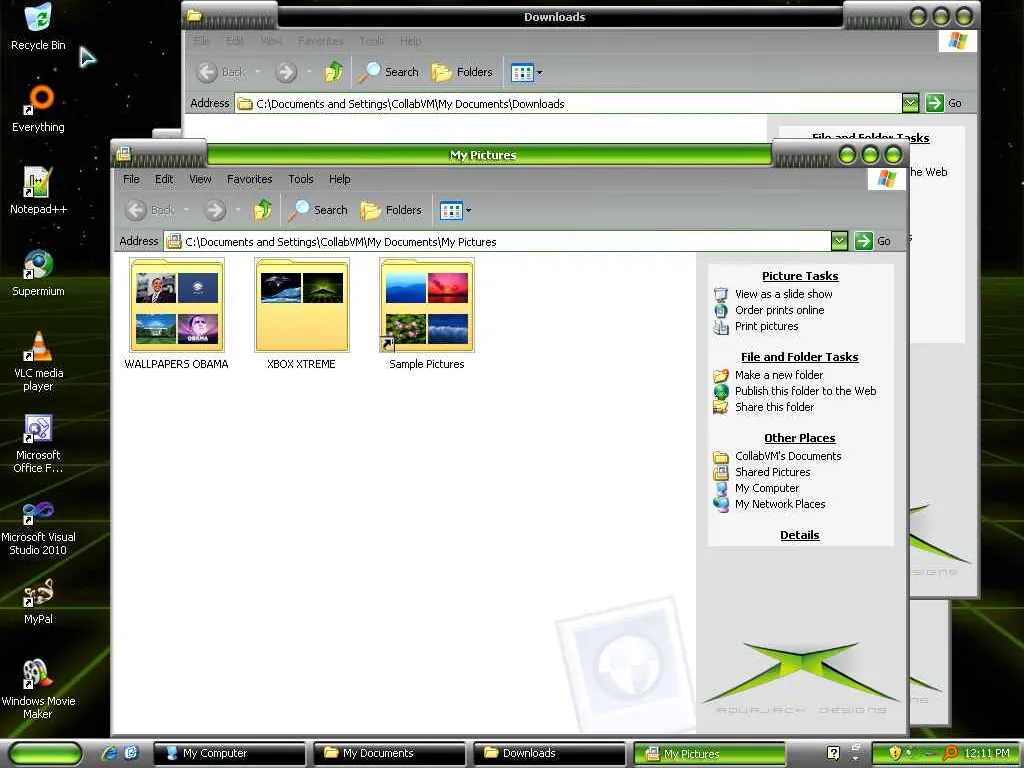The image size is (1024, 768).
Task: Go to My Network Places link
Action: point(780,504)
